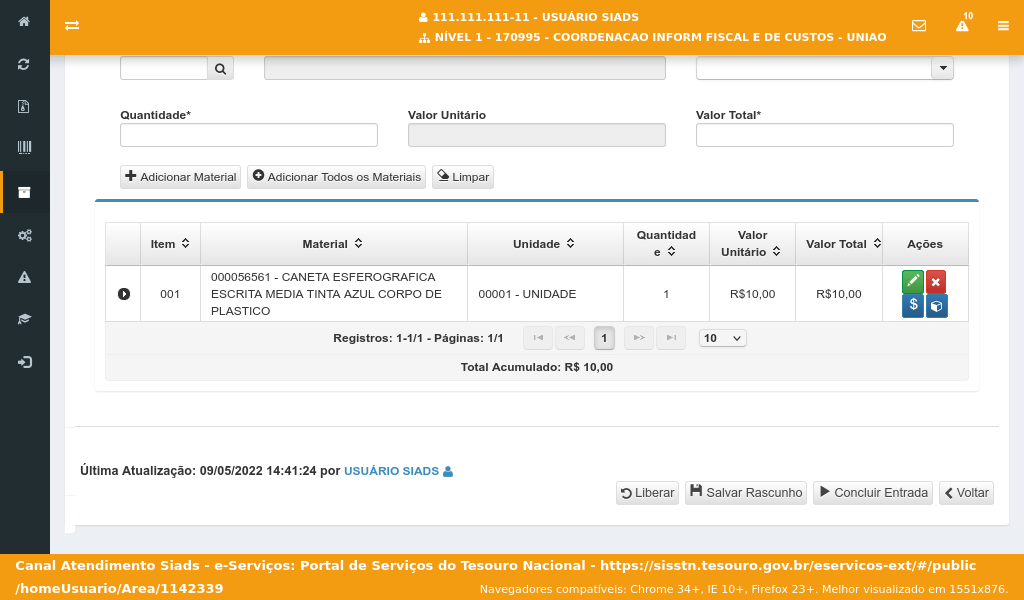This screenshot has height=600, width=1024.
Task: Open the graduation cap sidebar icon
Action: (x=24, y=319)
